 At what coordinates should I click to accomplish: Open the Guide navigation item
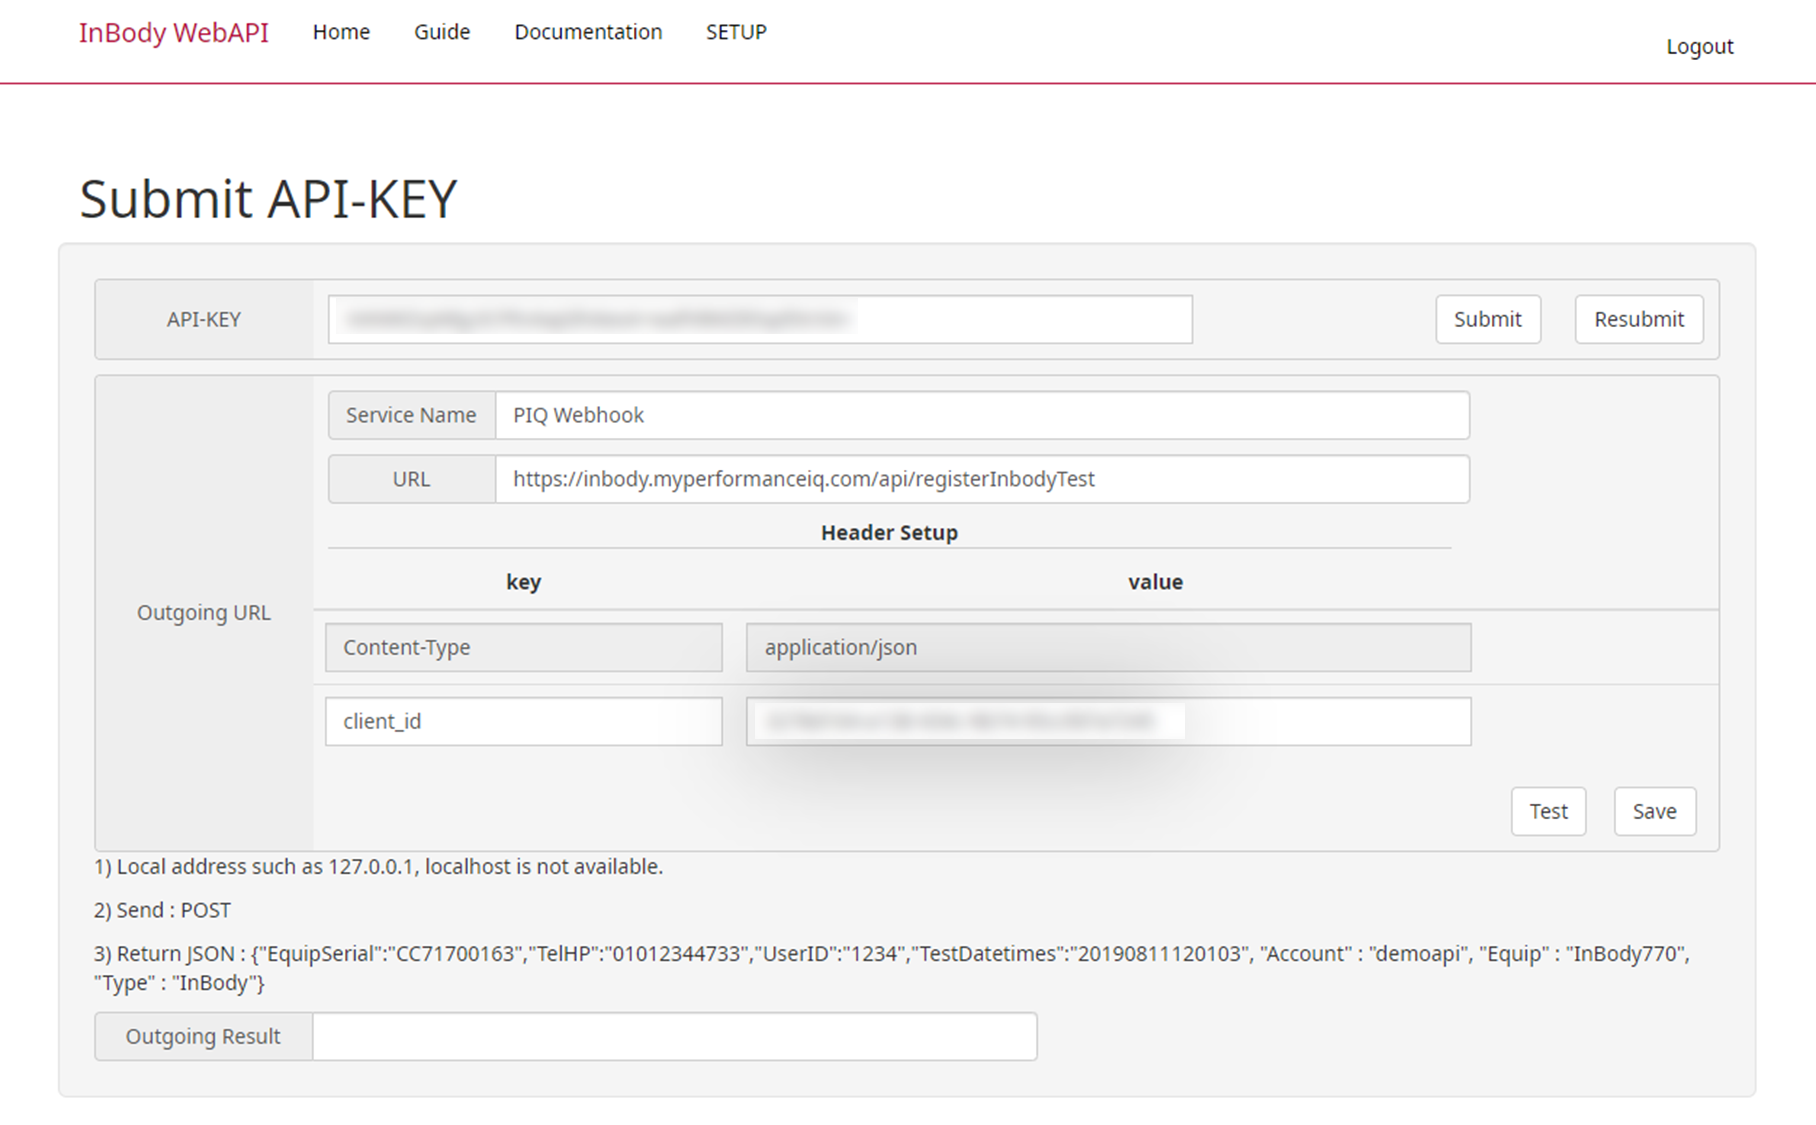click(441, 31)
